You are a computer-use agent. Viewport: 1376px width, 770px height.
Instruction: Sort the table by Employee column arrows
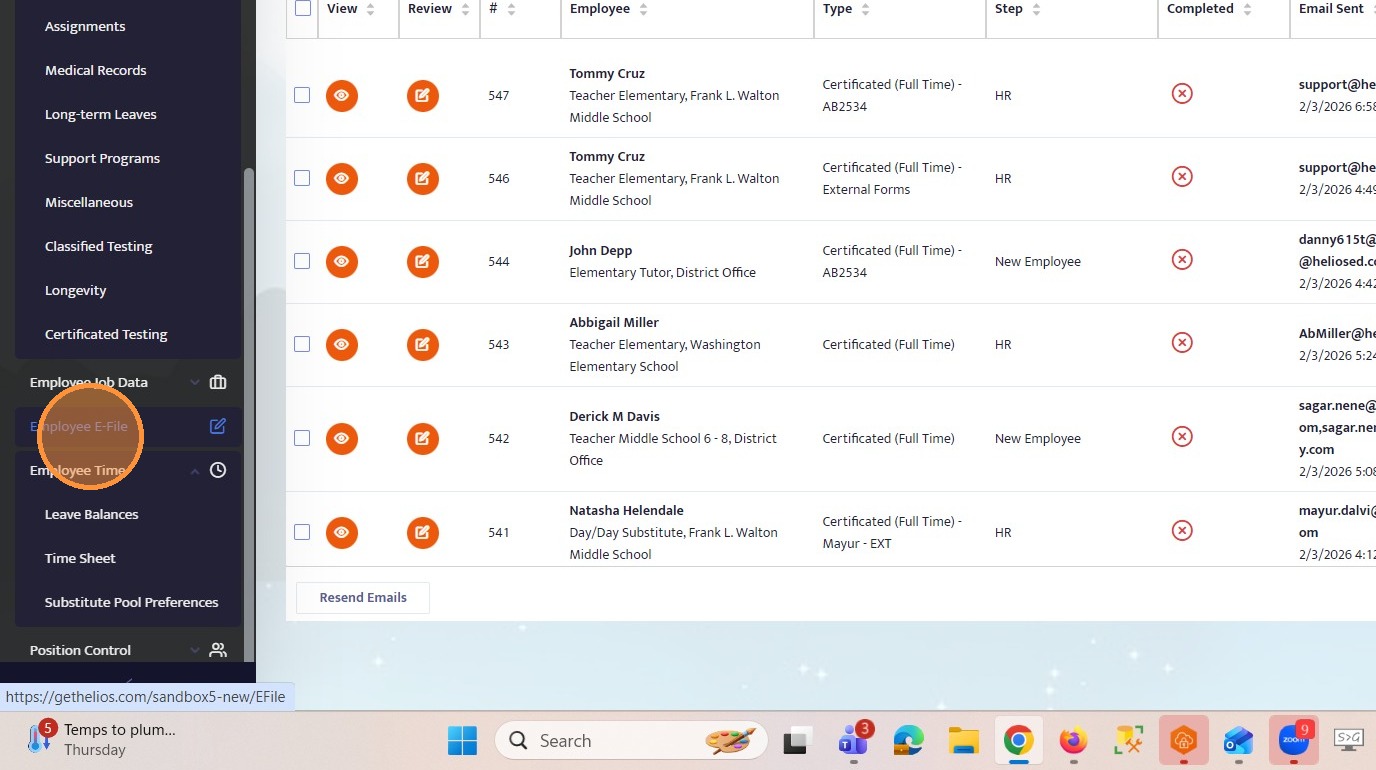point(643,9)
